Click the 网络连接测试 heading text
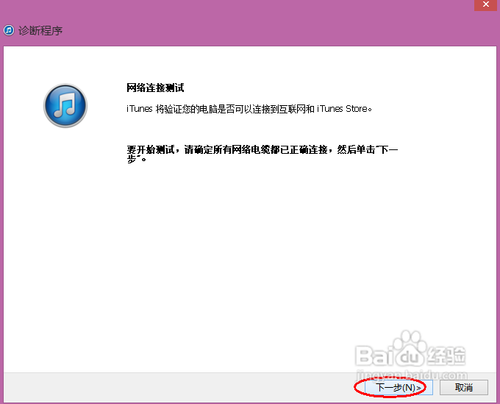 [x=155, y=88]
